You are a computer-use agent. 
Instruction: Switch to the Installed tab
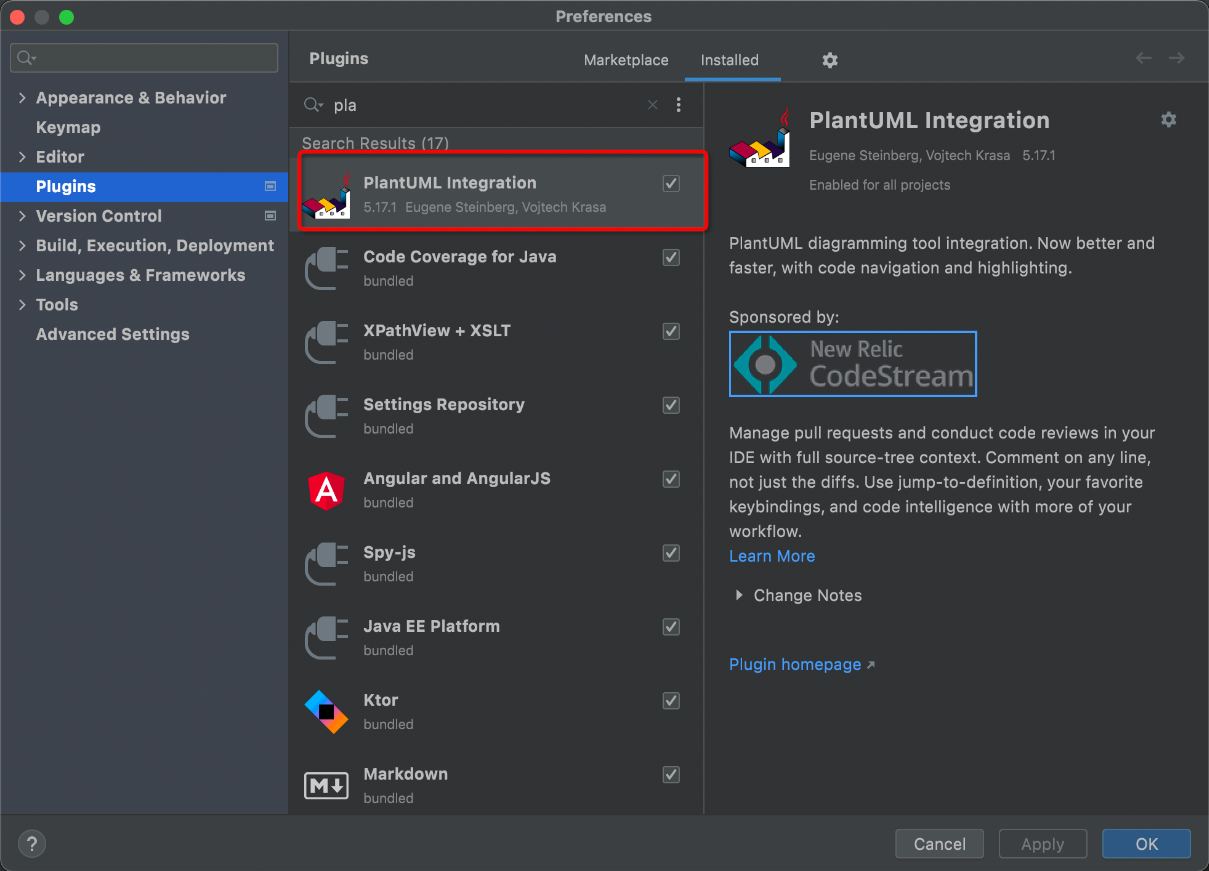[730, 60]
